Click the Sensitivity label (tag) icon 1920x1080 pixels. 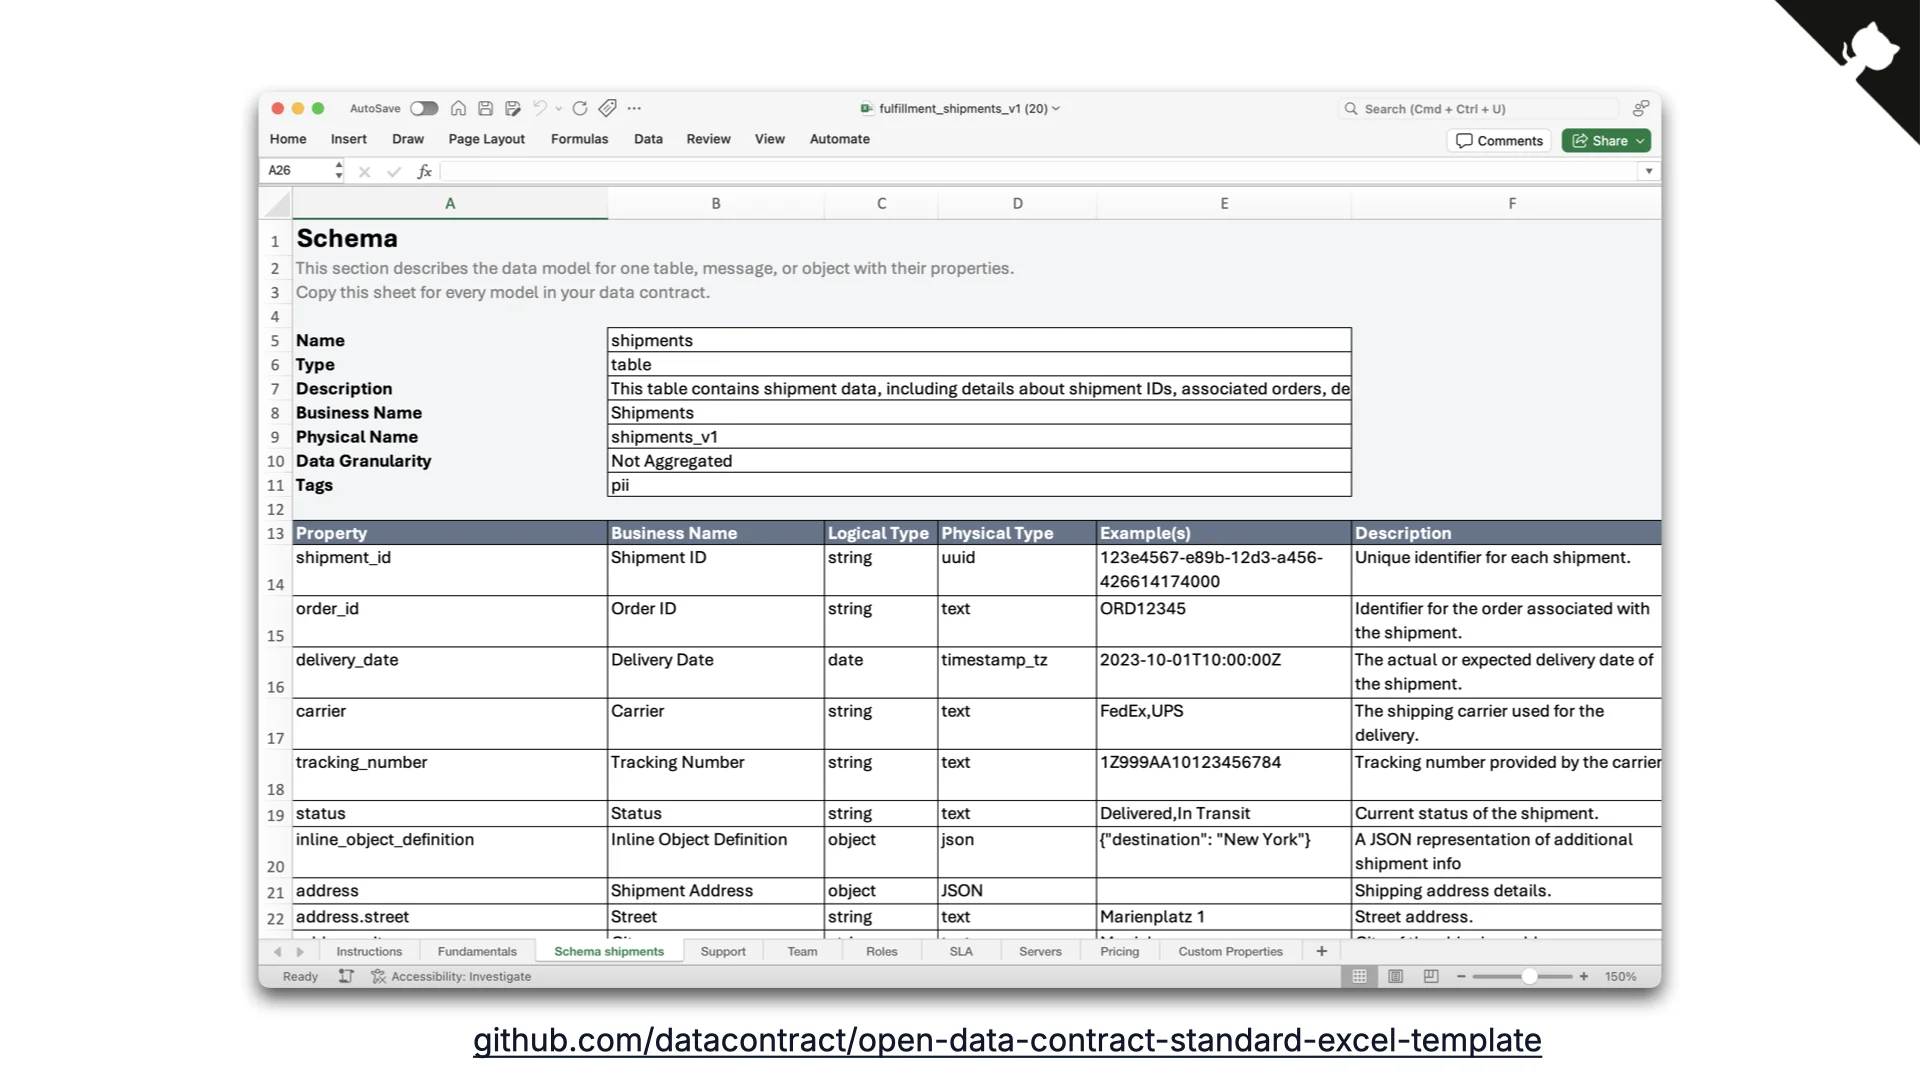click(x=607, y=108)
